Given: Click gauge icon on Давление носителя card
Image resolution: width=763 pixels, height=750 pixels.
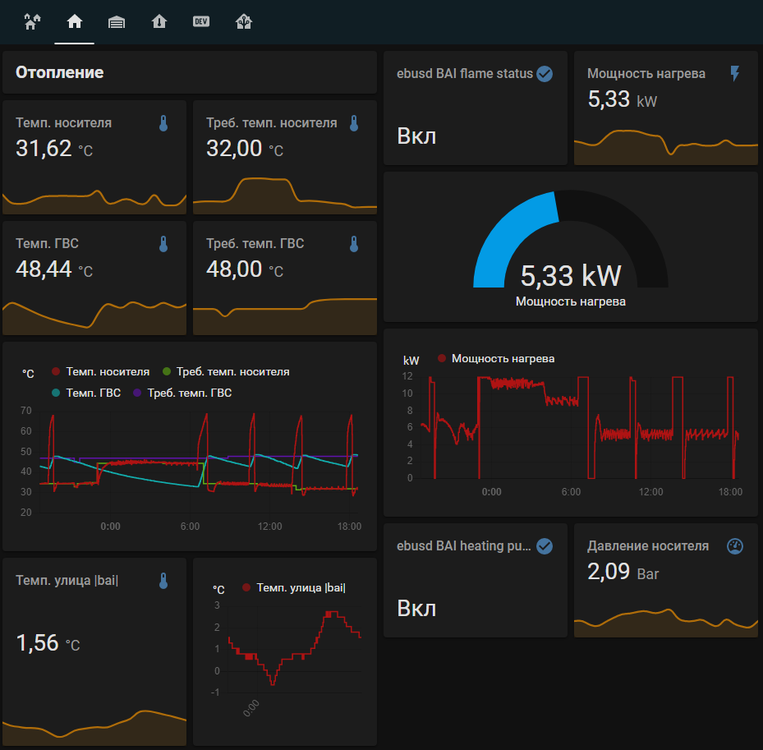Looking at the screenshot, I should click(735, 546).
